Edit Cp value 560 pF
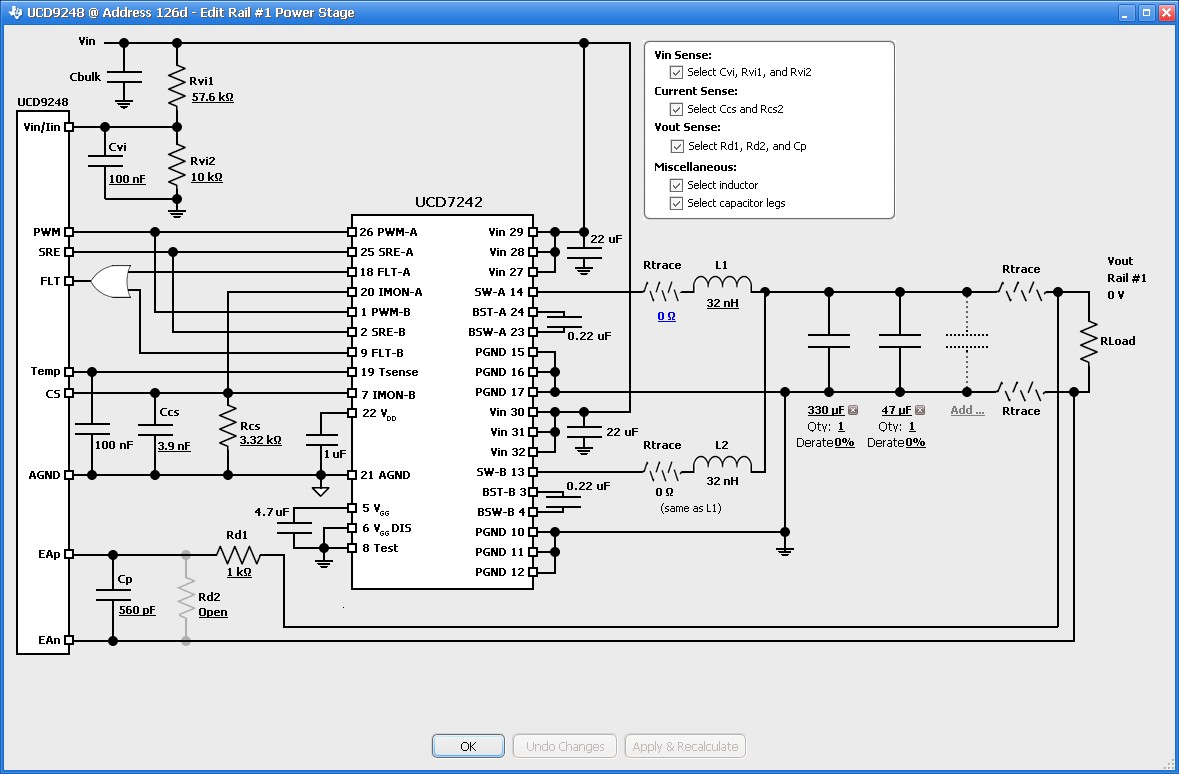The width and height of the screenshot is (1179, 774). [137, 610]
